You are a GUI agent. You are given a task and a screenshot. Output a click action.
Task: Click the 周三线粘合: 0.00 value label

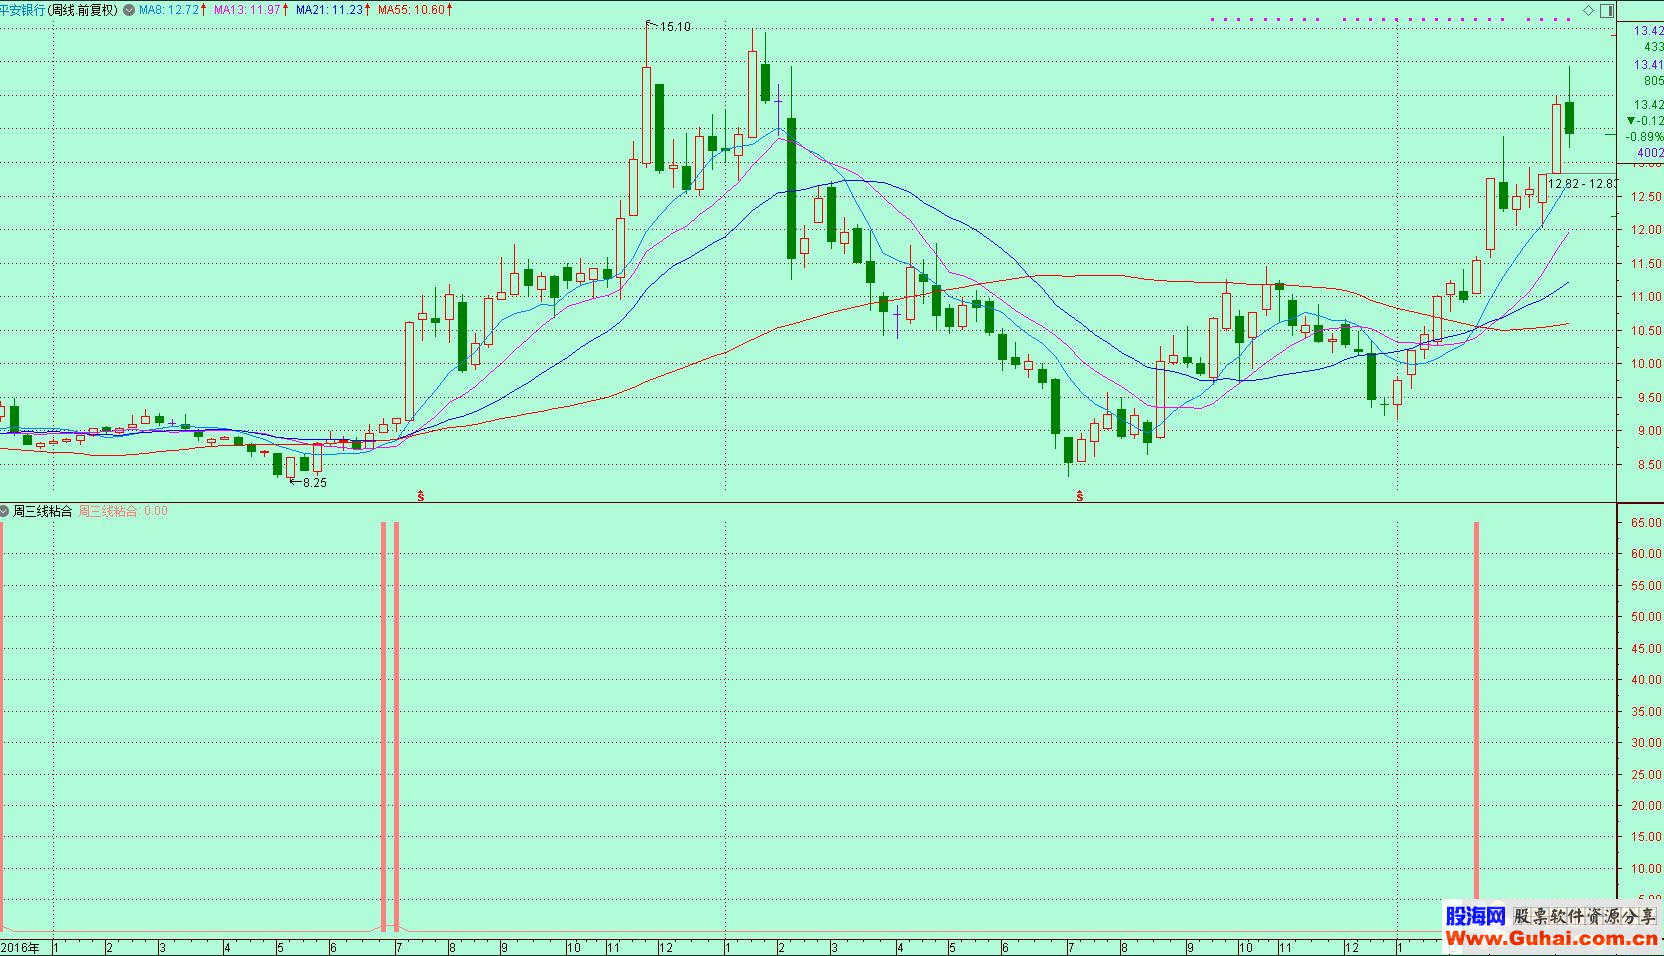pyautogui.click(x=123, y=511)
